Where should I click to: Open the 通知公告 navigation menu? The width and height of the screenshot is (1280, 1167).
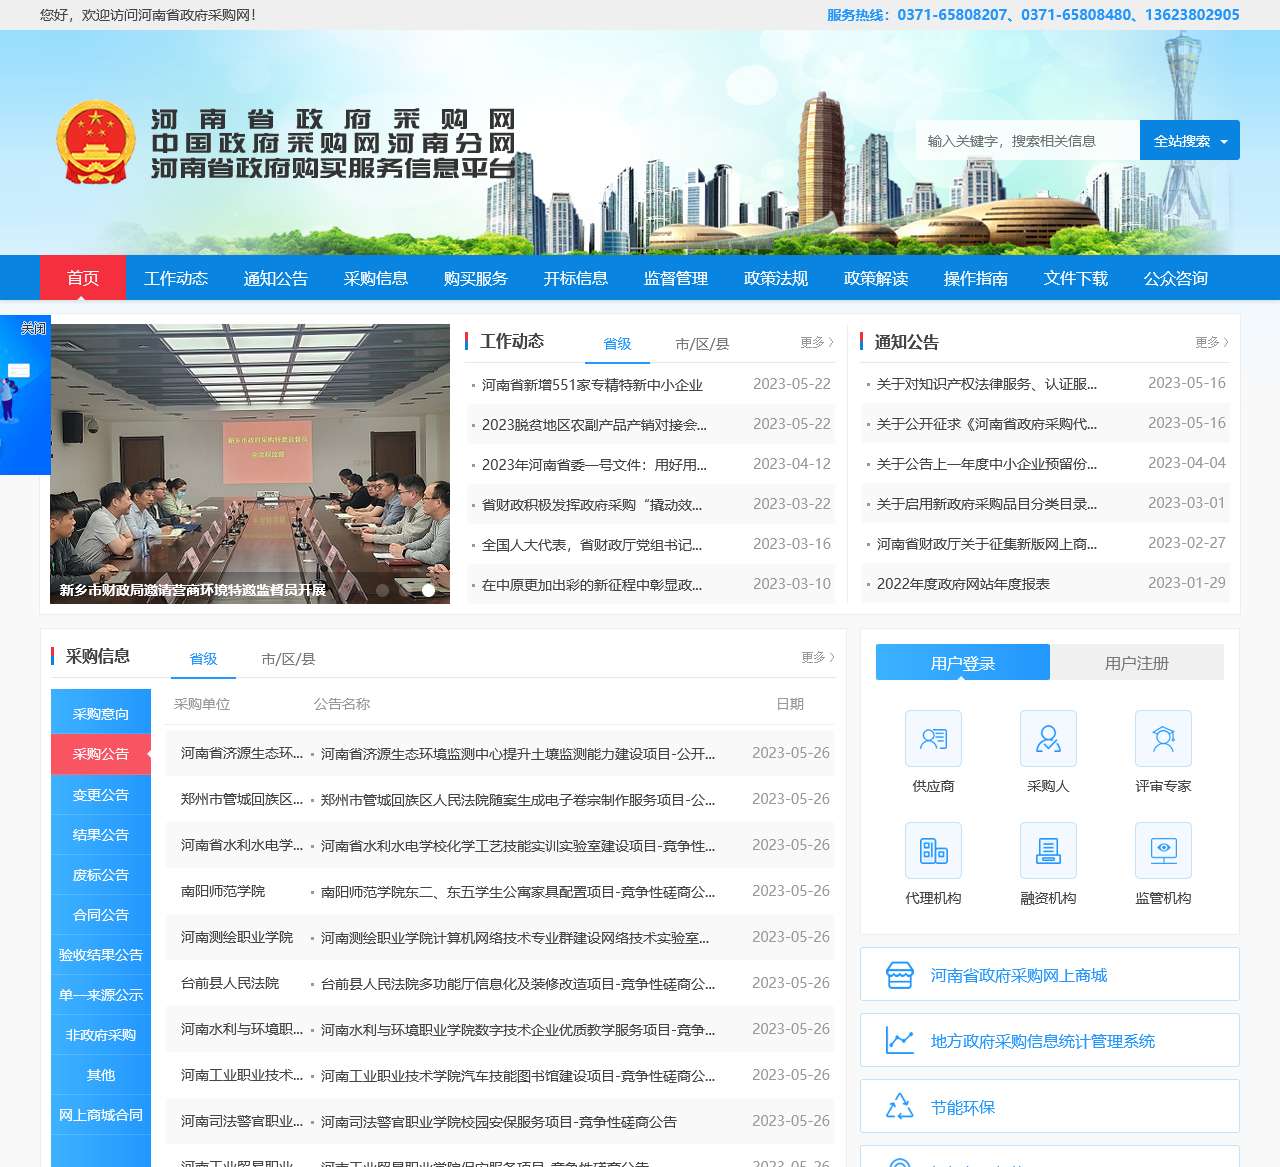coord(276,278)
